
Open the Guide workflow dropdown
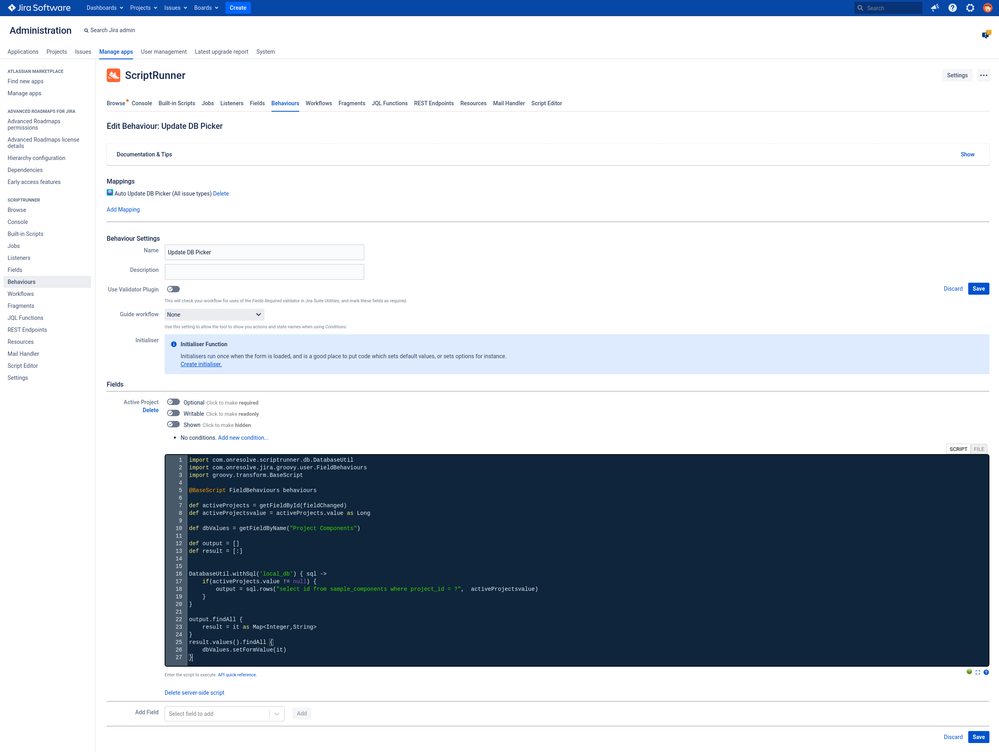[213, 314]
